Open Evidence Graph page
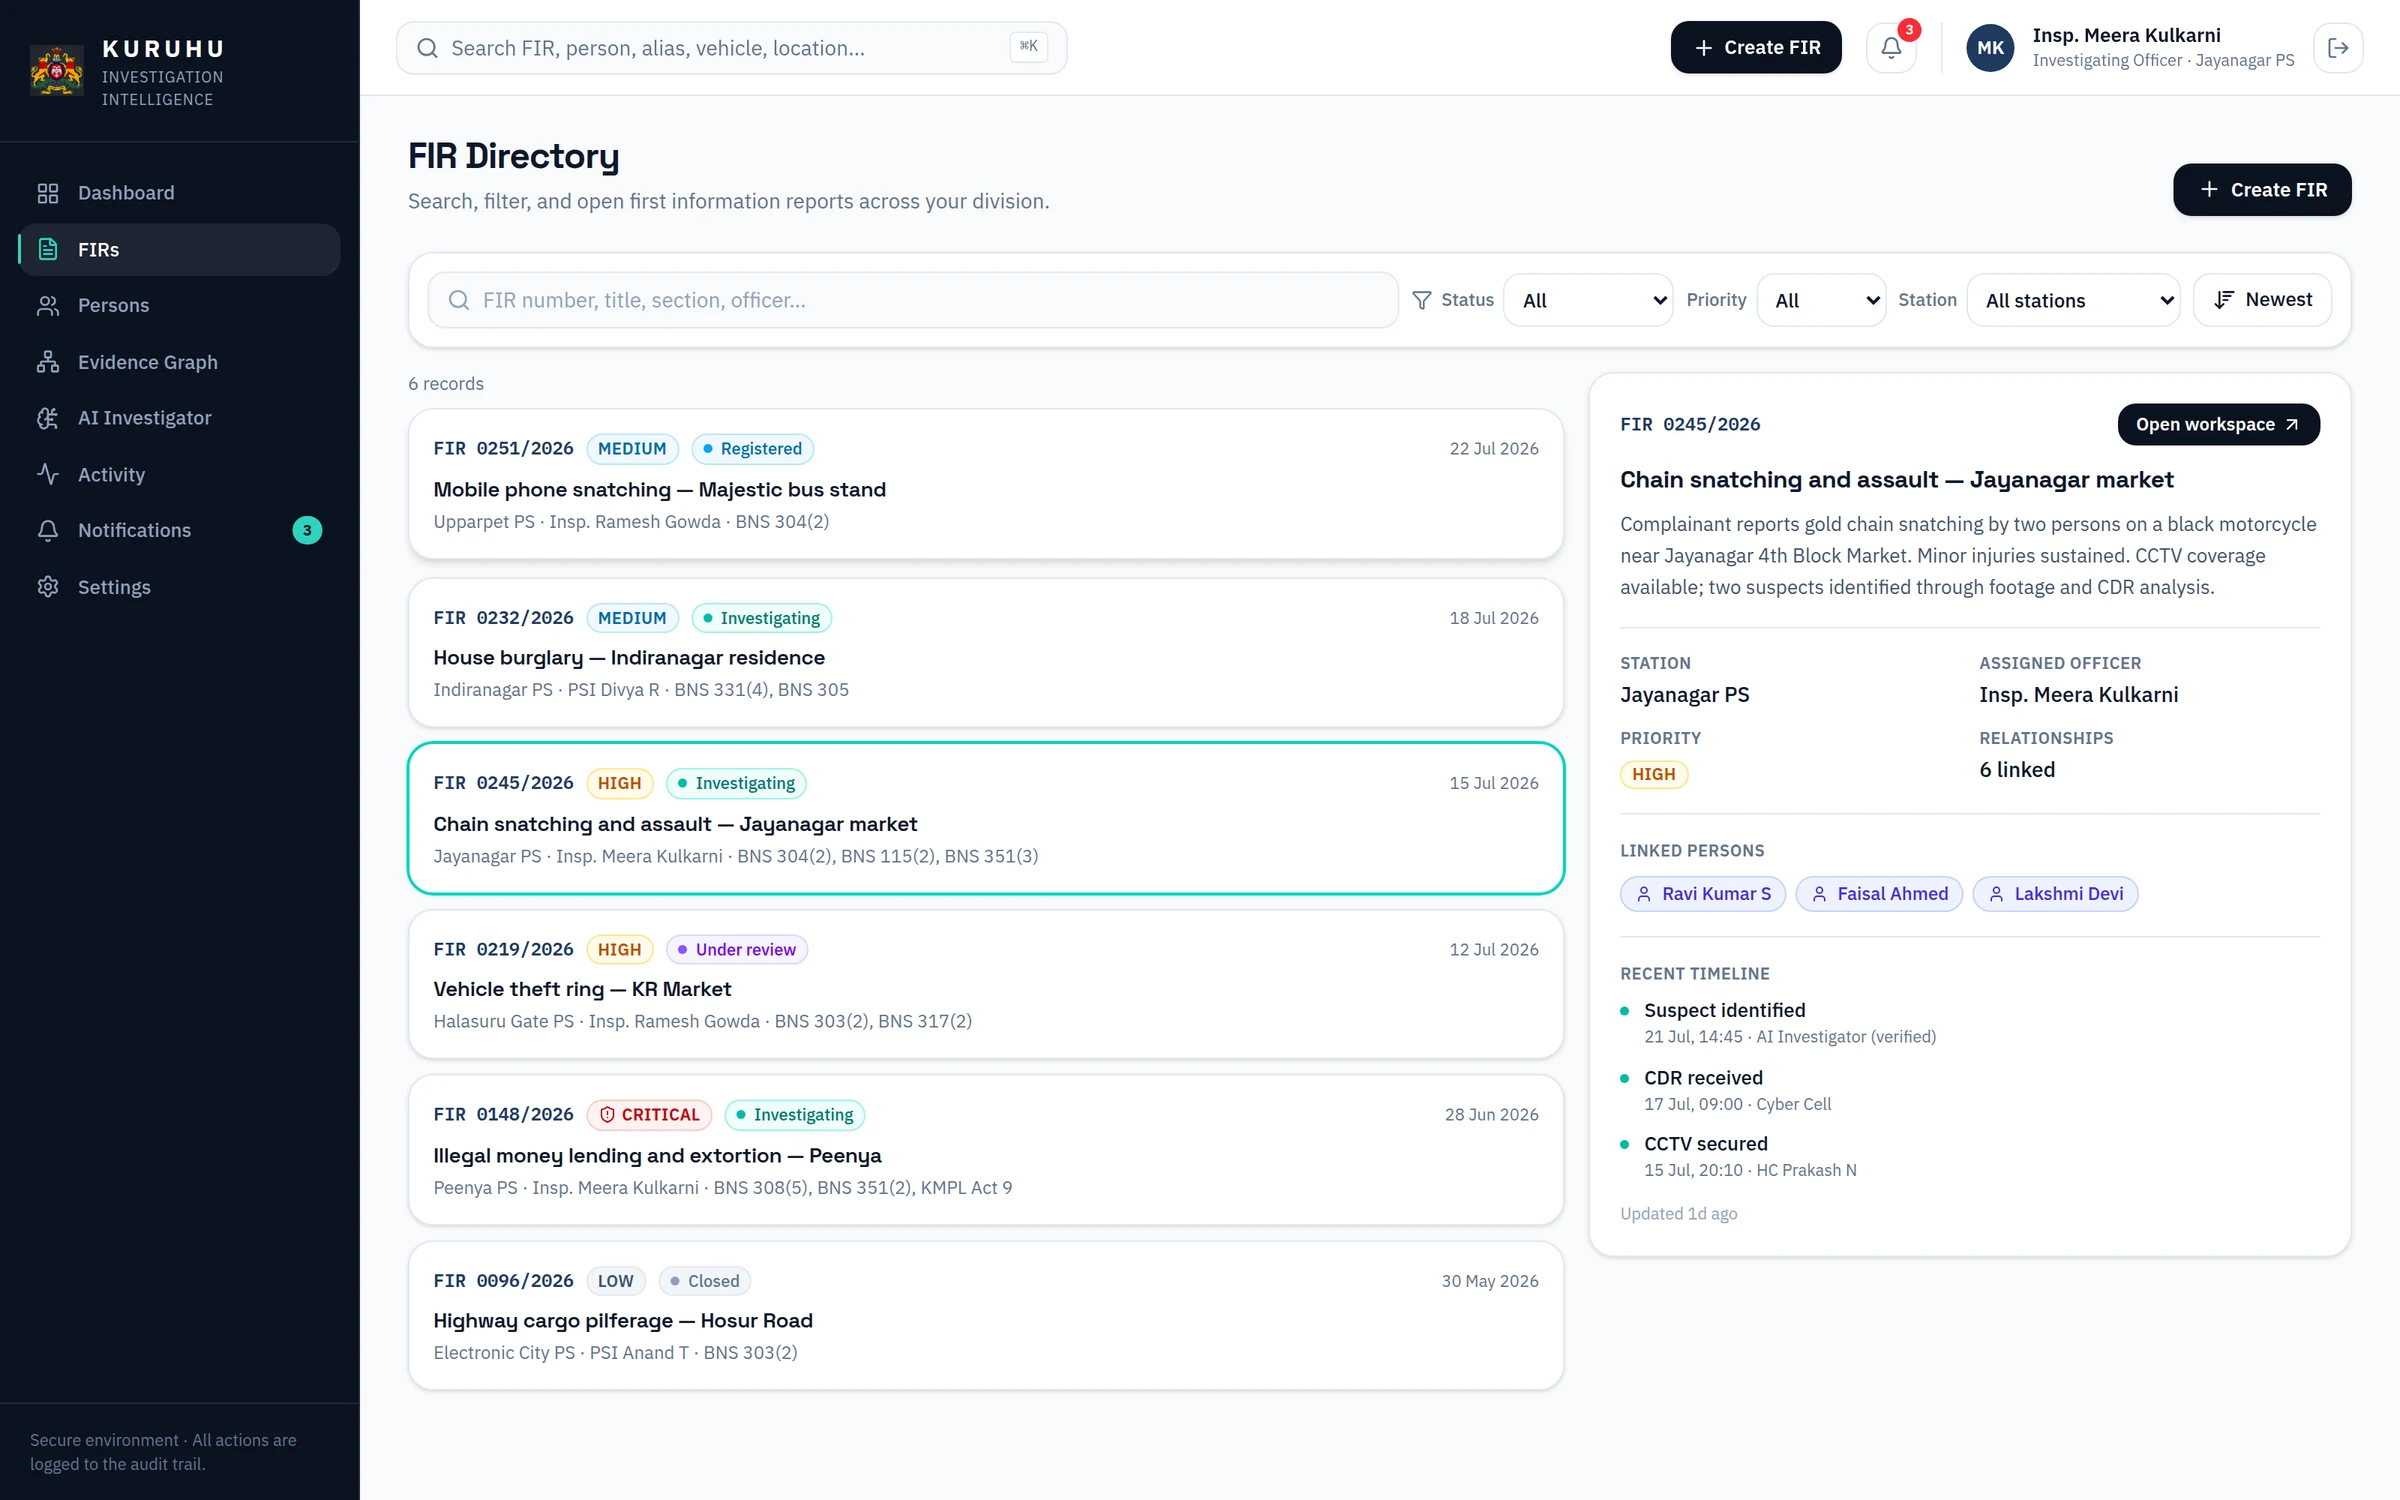Image resolution: width=2400 pixels, height=1500 pixels. click(x=180, y=362)
